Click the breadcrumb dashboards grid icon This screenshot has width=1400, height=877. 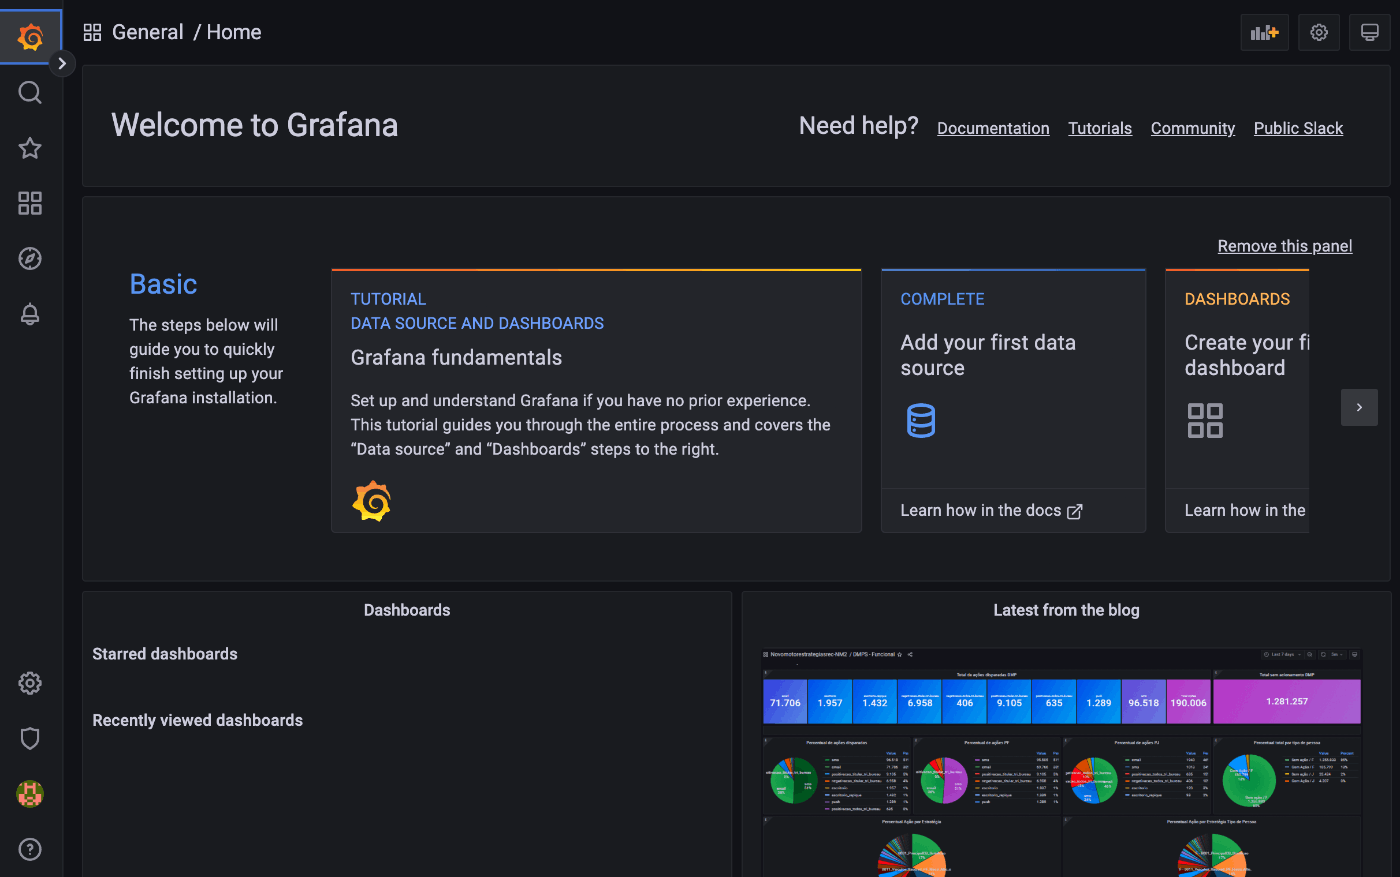coord(92,32)
